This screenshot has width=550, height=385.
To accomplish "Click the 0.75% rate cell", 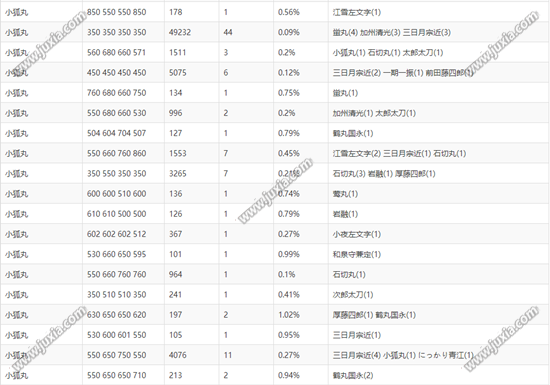I will (x=288, y=93).
